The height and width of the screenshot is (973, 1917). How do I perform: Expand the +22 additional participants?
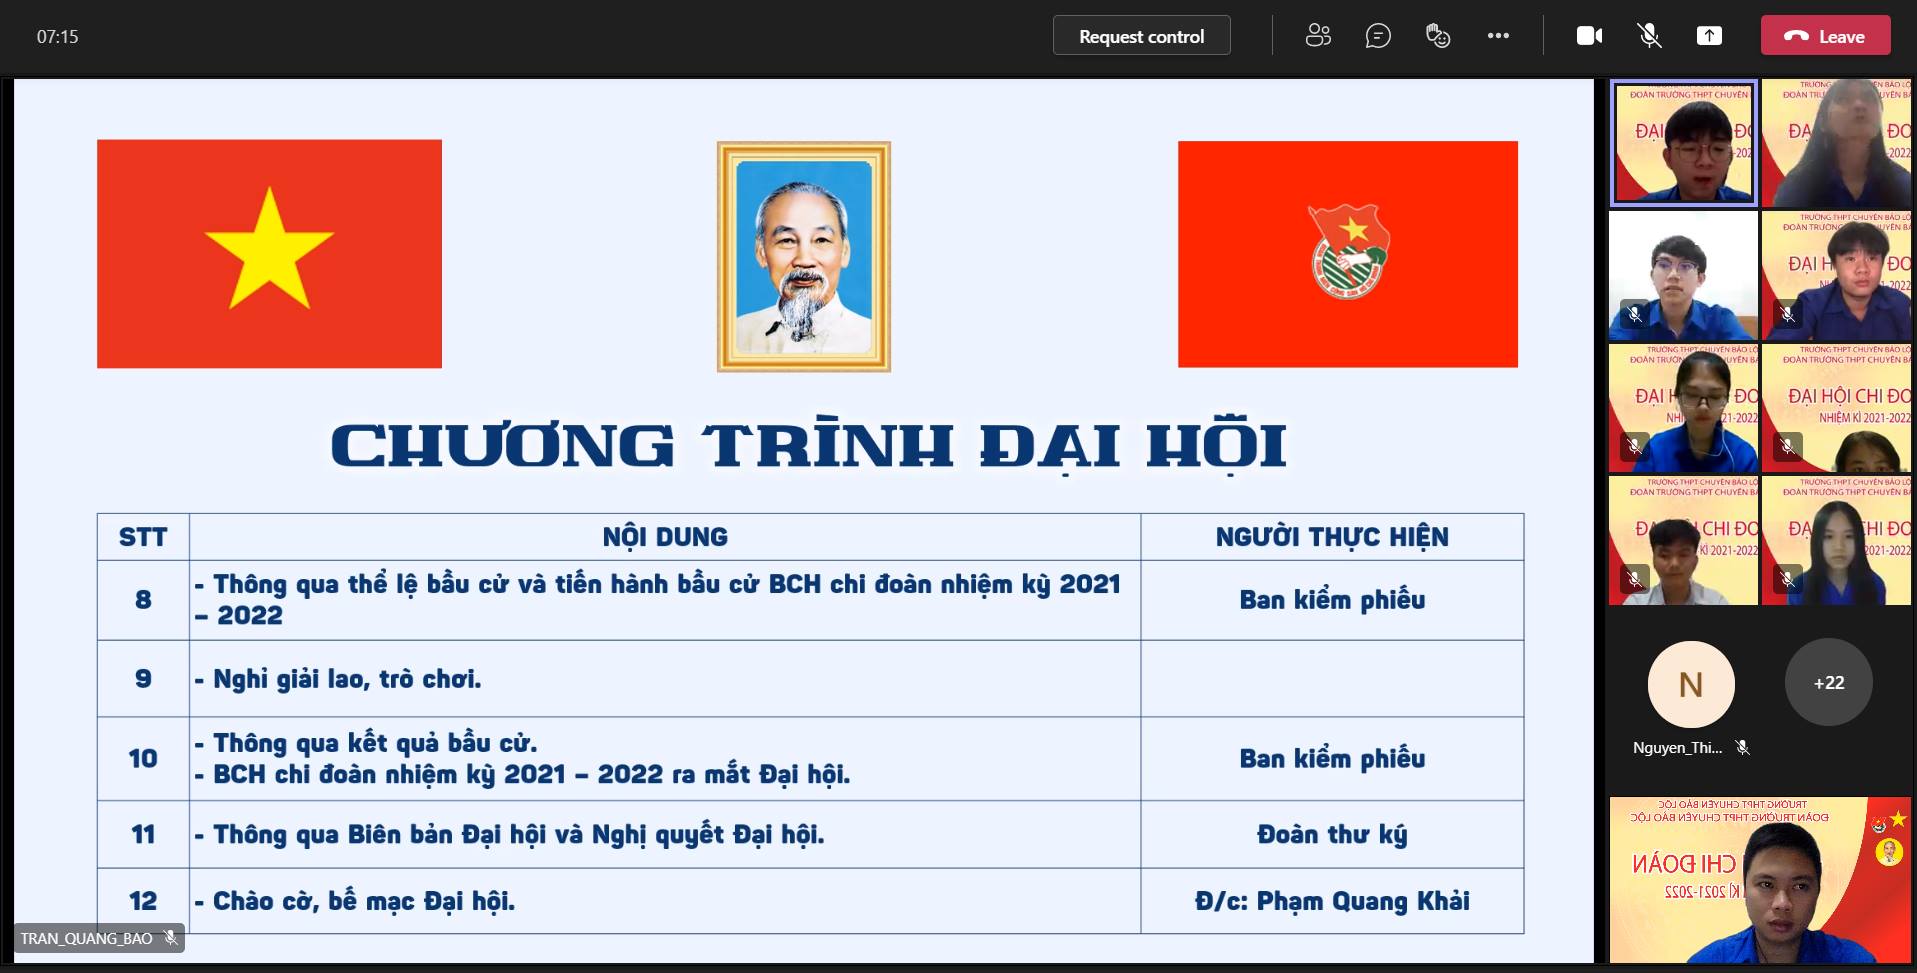[x=1828, y=683]
